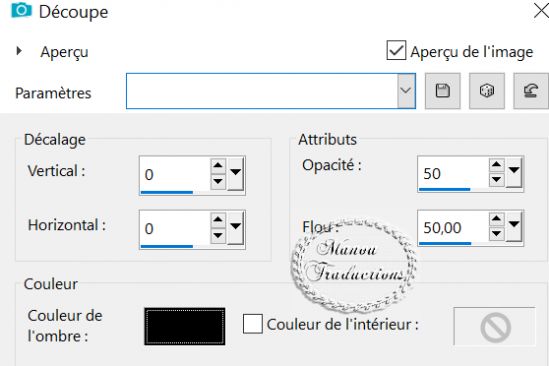549x366 pixels.
Task: Click the reset to default arrow icon
Action: coord(531,91)
